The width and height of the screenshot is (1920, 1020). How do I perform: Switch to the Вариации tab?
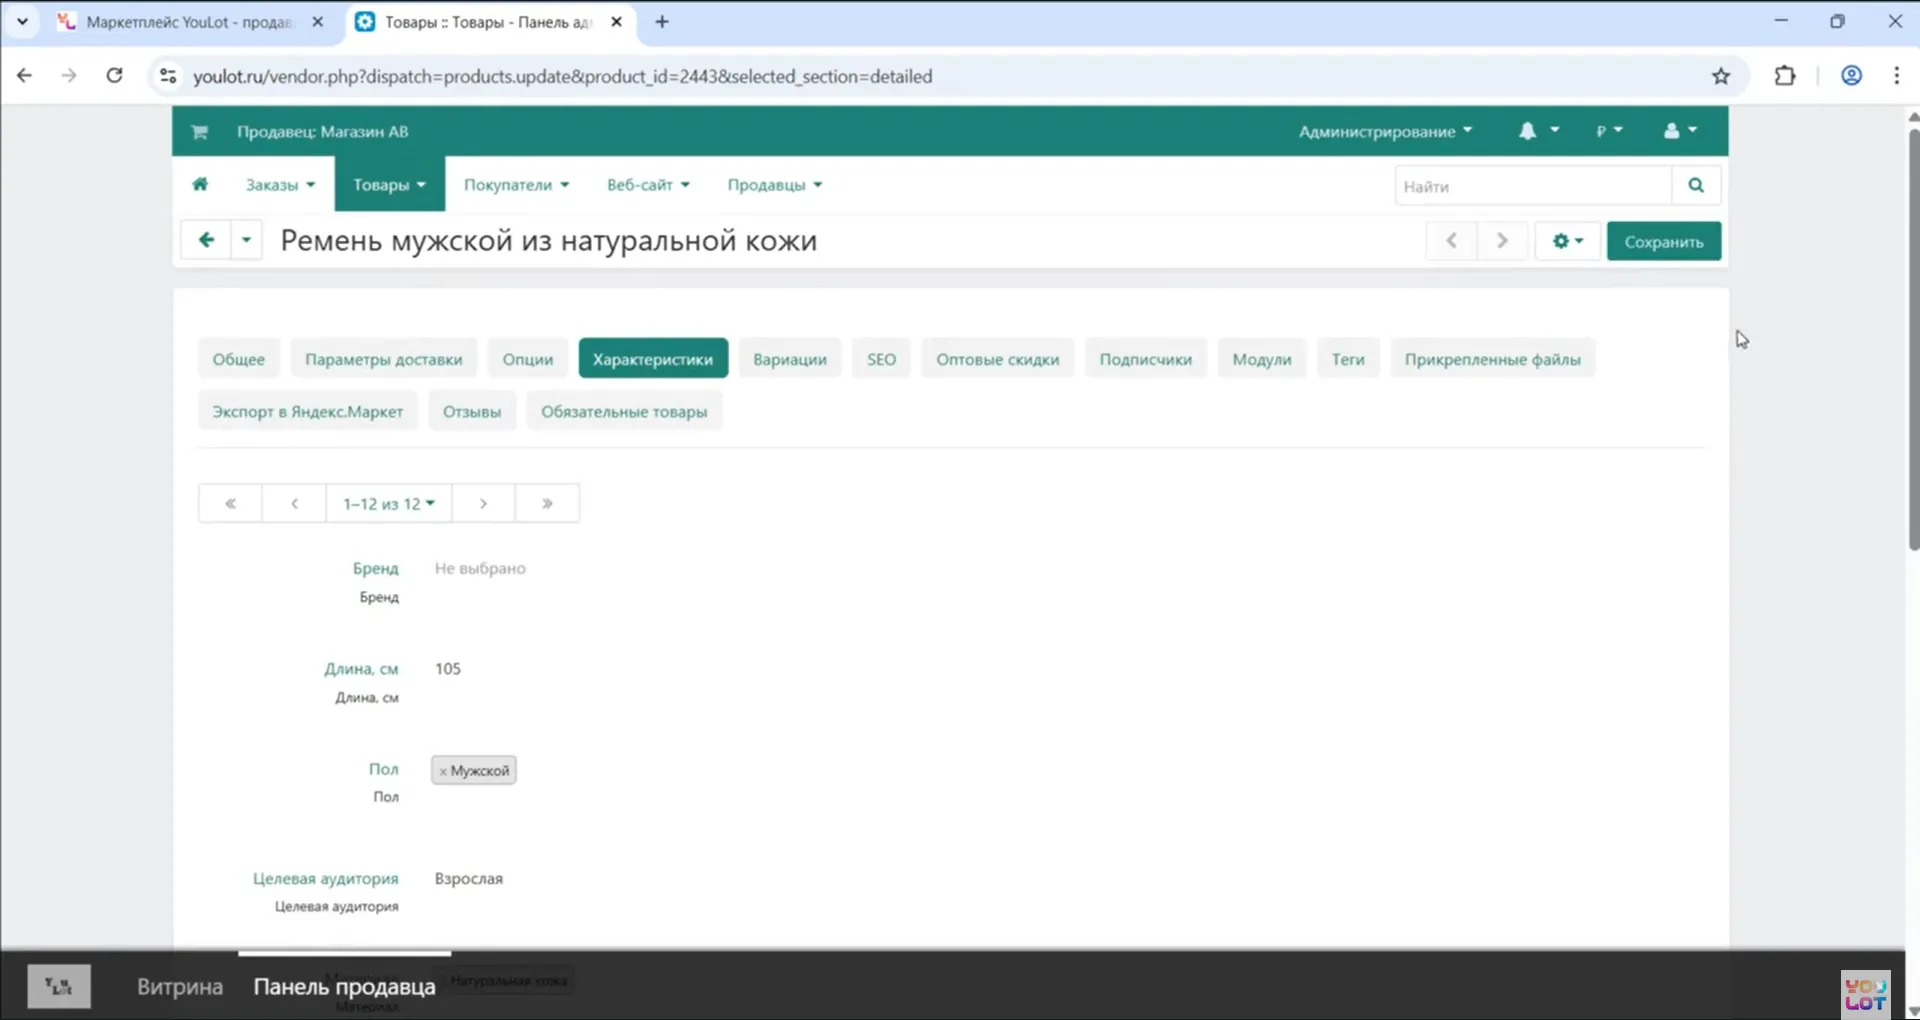[x=789, y=359]
